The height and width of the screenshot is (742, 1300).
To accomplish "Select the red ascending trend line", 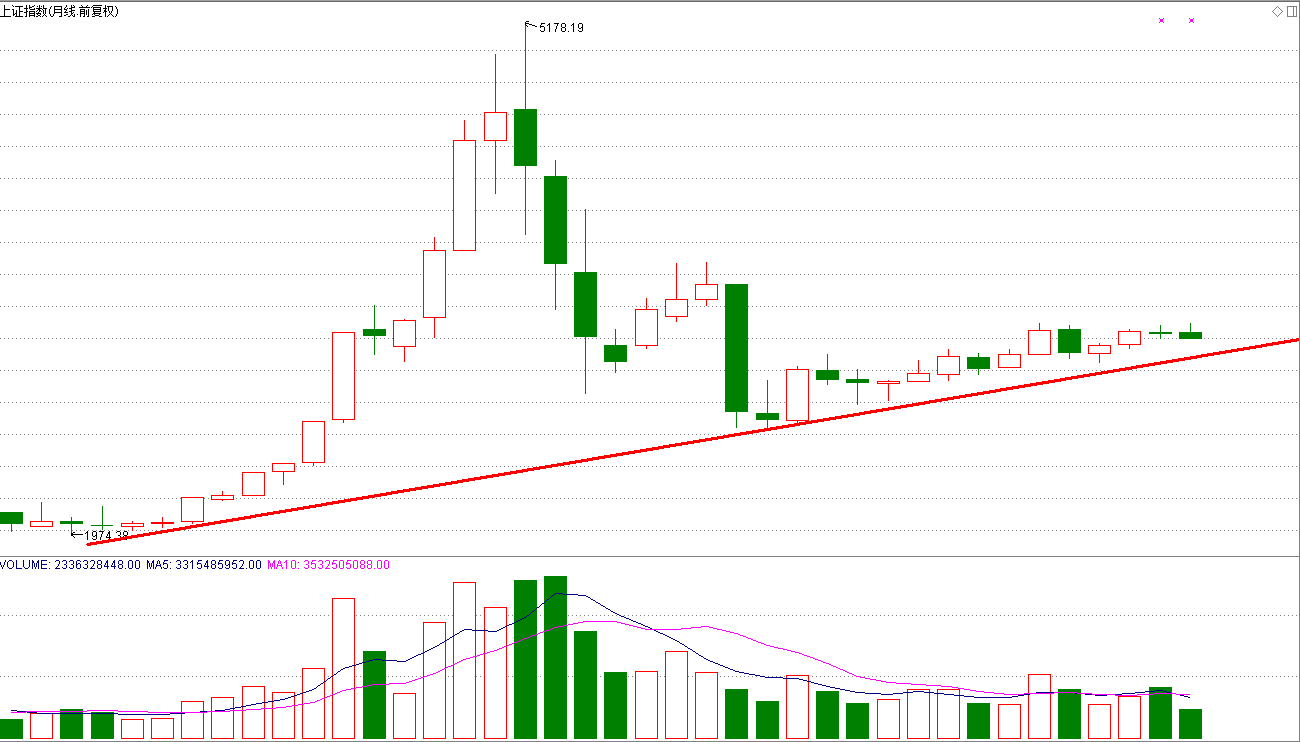I will (x=693, y=442).
